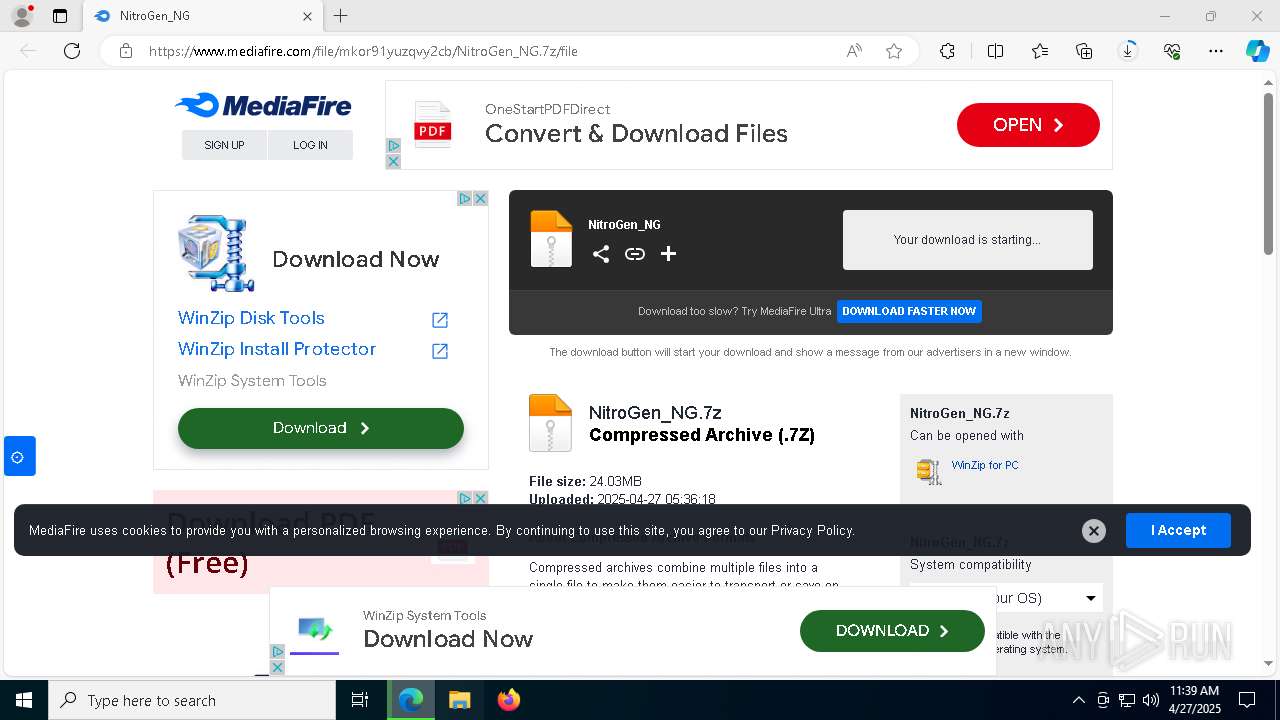Viewport: 1280px width, 720px height.
Task: Click the PDF icon in top ad
Action: (433, 125)
